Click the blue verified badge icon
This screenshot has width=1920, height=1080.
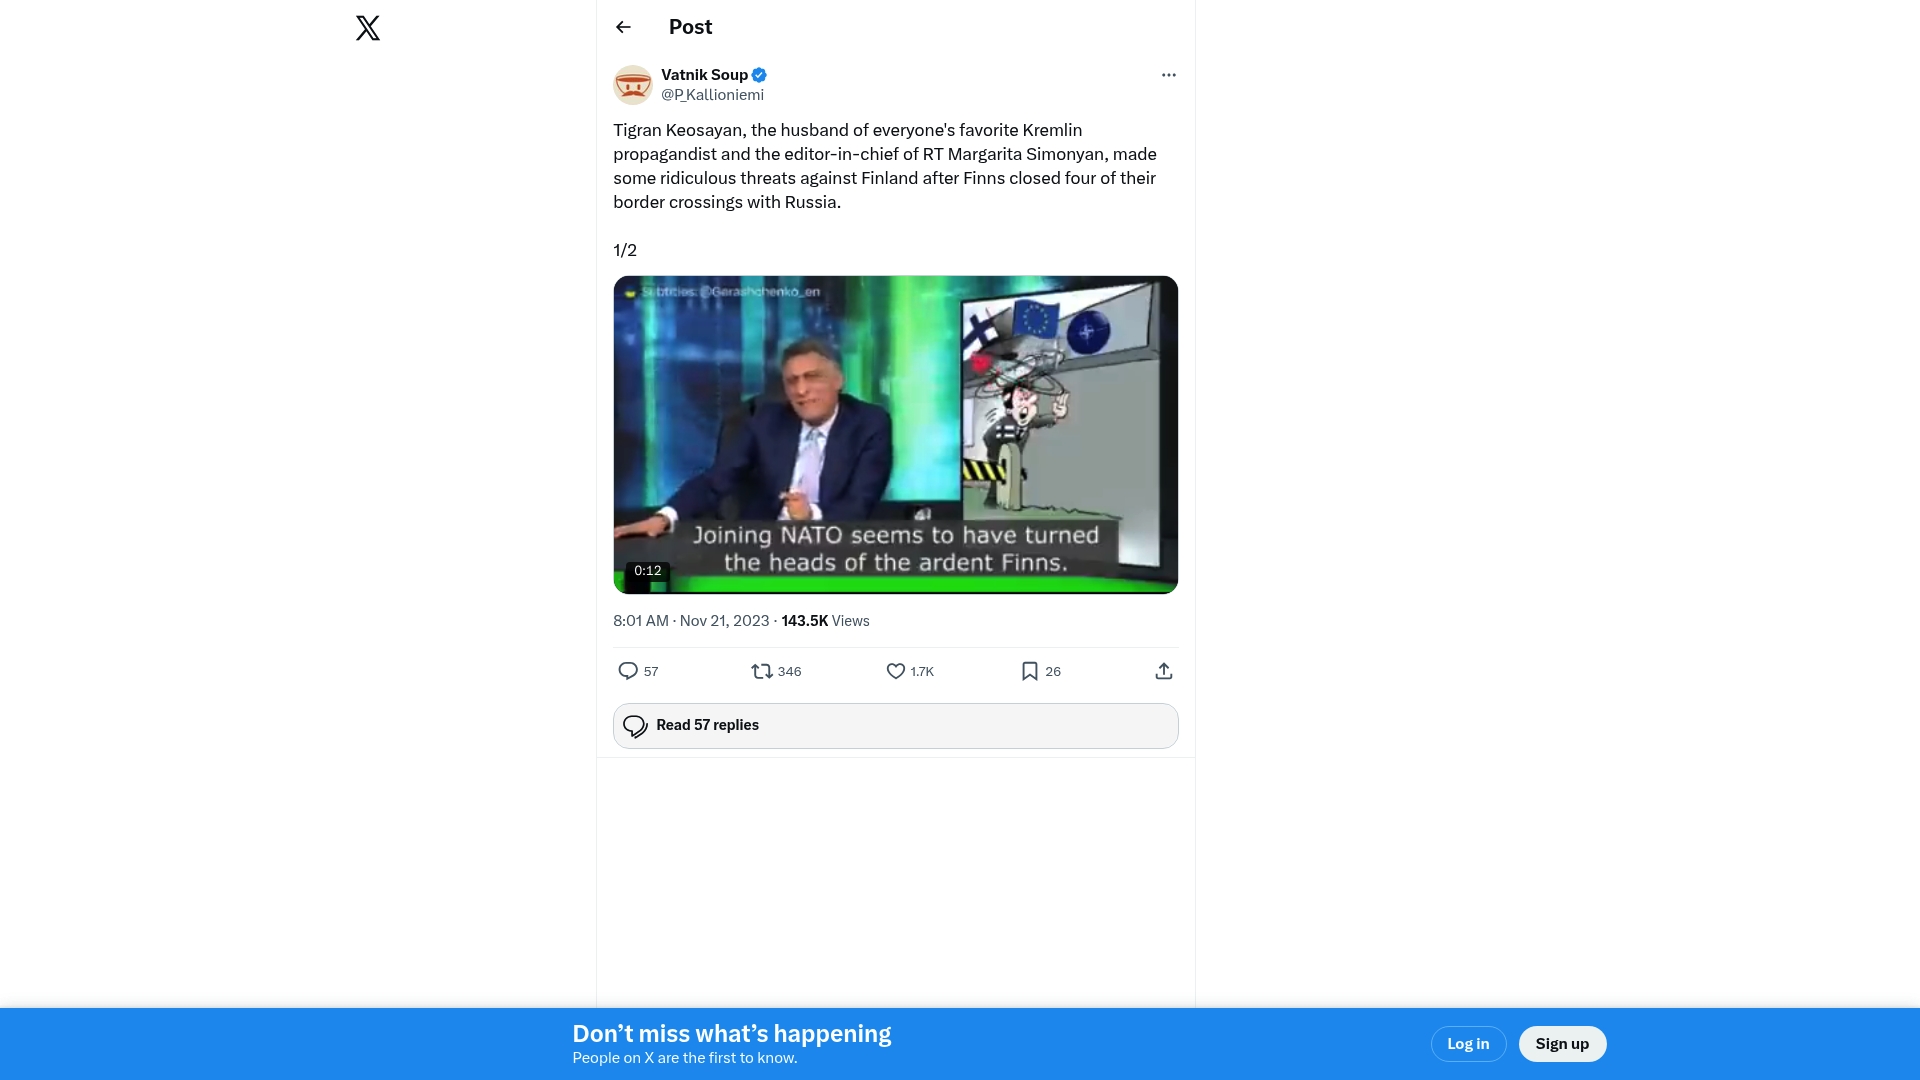coord(759,75)
